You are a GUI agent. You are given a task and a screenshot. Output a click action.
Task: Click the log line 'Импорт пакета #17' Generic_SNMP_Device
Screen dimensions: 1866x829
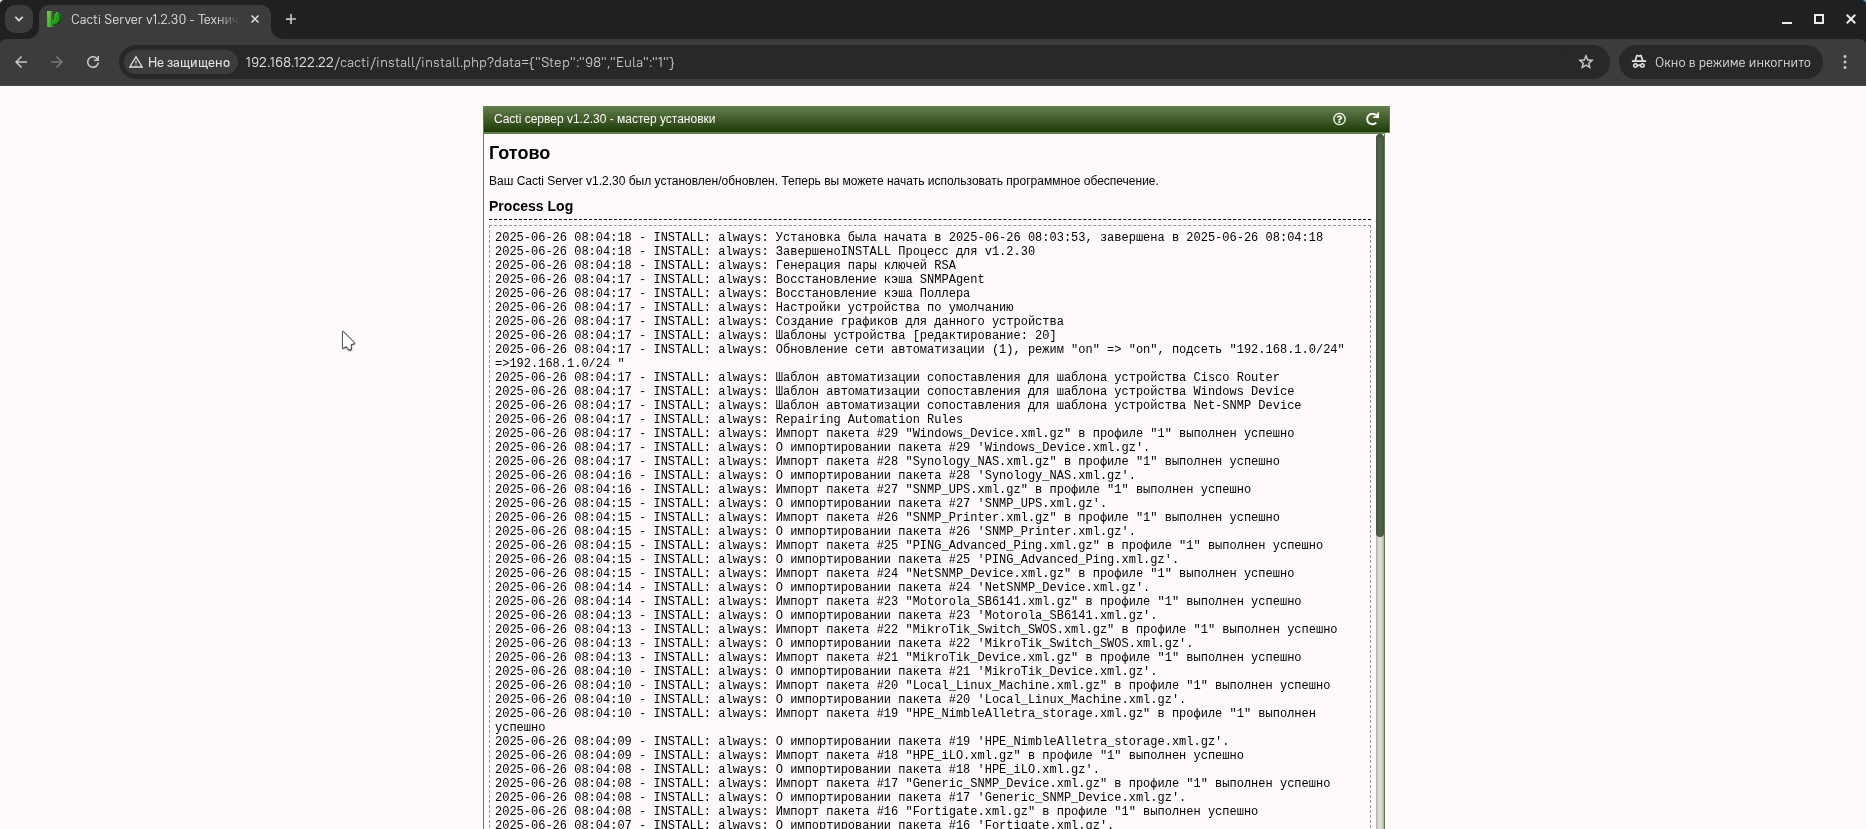coord(912,783)
